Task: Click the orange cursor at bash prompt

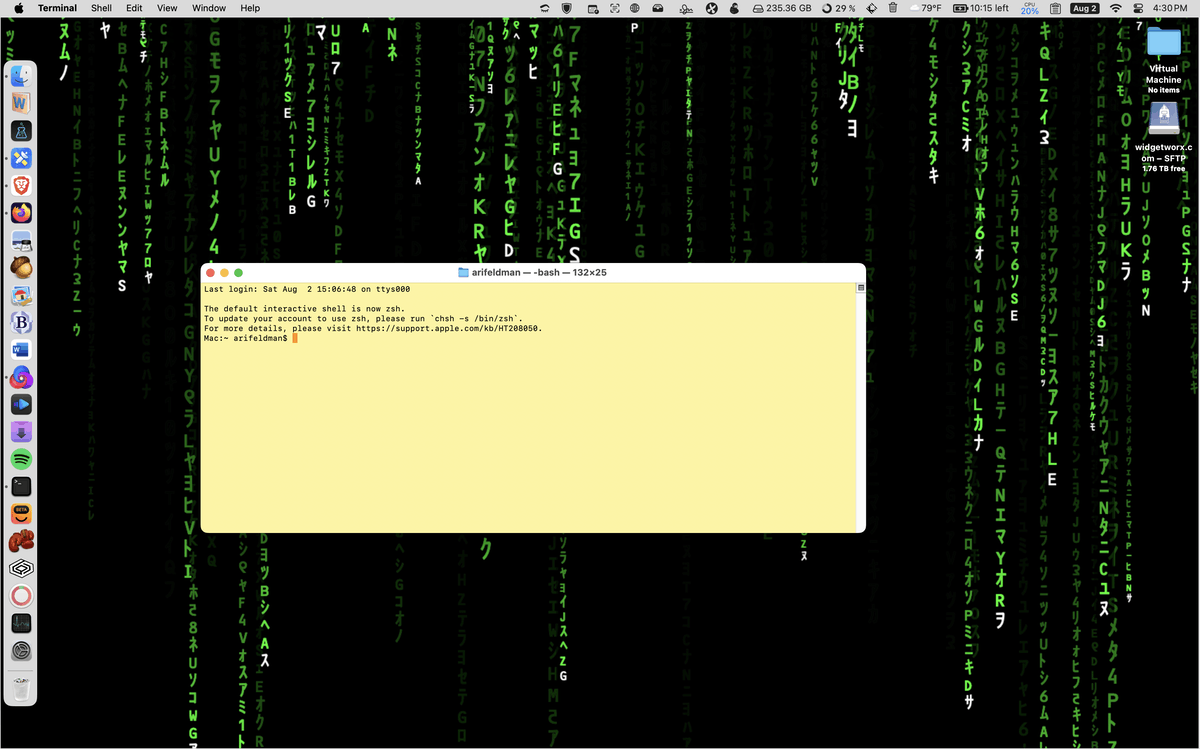Action: click(295, 338)
